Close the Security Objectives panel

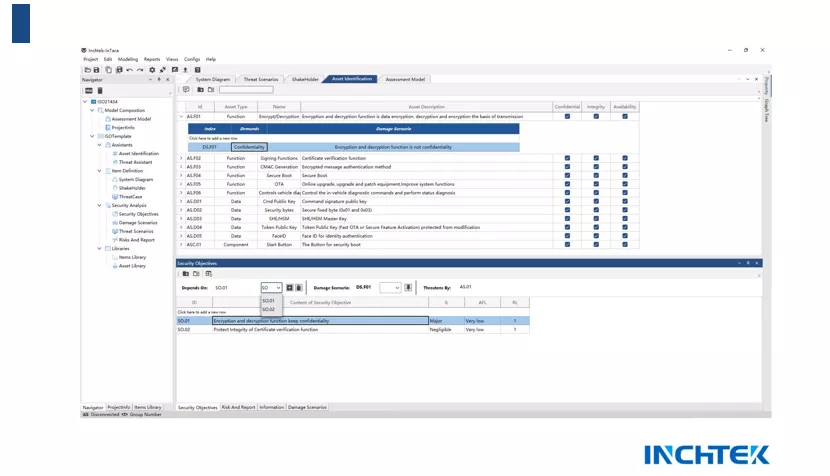pyautogui.click(x=757, y=263)
